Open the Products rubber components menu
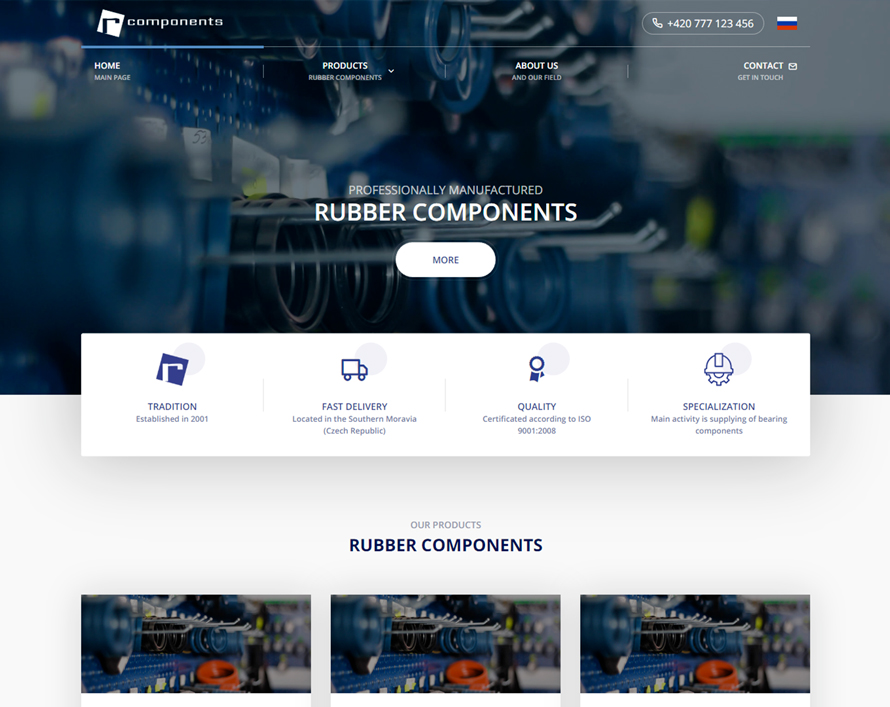This screenshot has width=890, height=707. coord(345,71)
